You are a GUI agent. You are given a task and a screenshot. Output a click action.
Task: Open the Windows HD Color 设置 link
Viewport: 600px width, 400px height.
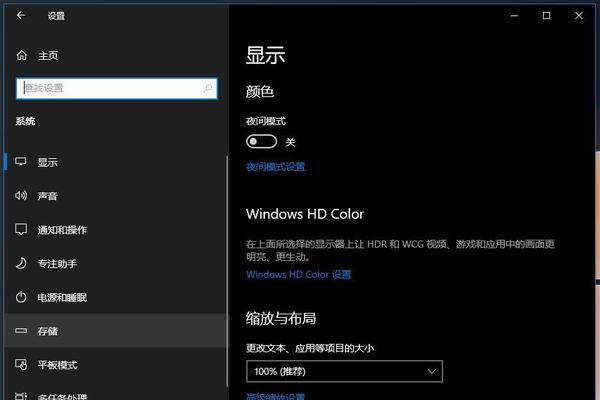(x=298, y=274)
